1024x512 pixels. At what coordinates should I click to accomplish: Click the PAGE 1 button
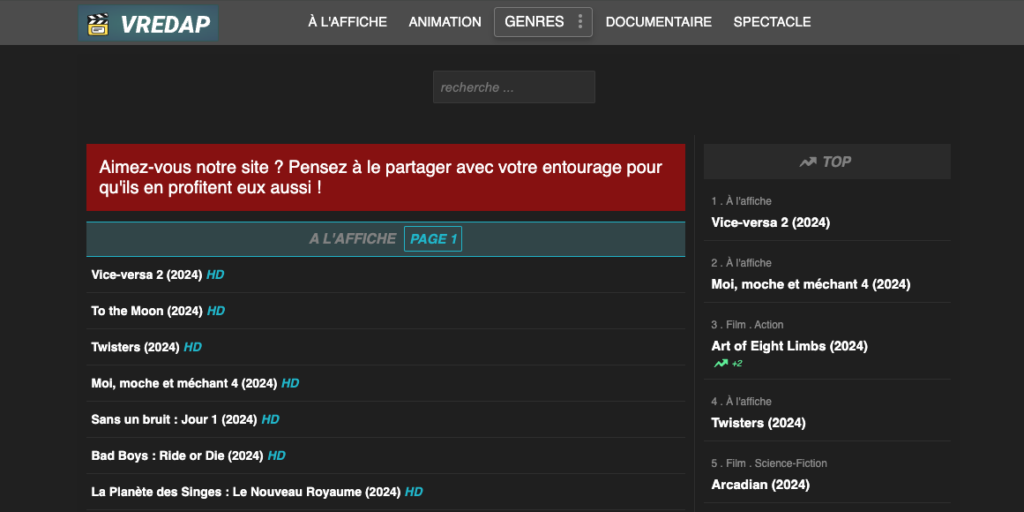pos(433,239)
